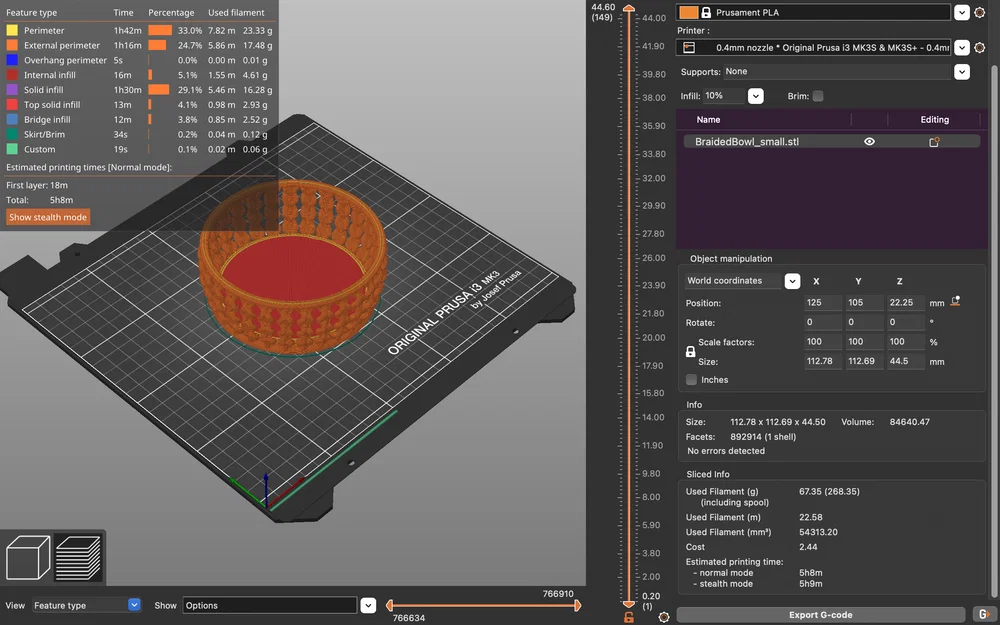Click the editing icon for BraidedBowl_small.stl

[x=934, y=142]
